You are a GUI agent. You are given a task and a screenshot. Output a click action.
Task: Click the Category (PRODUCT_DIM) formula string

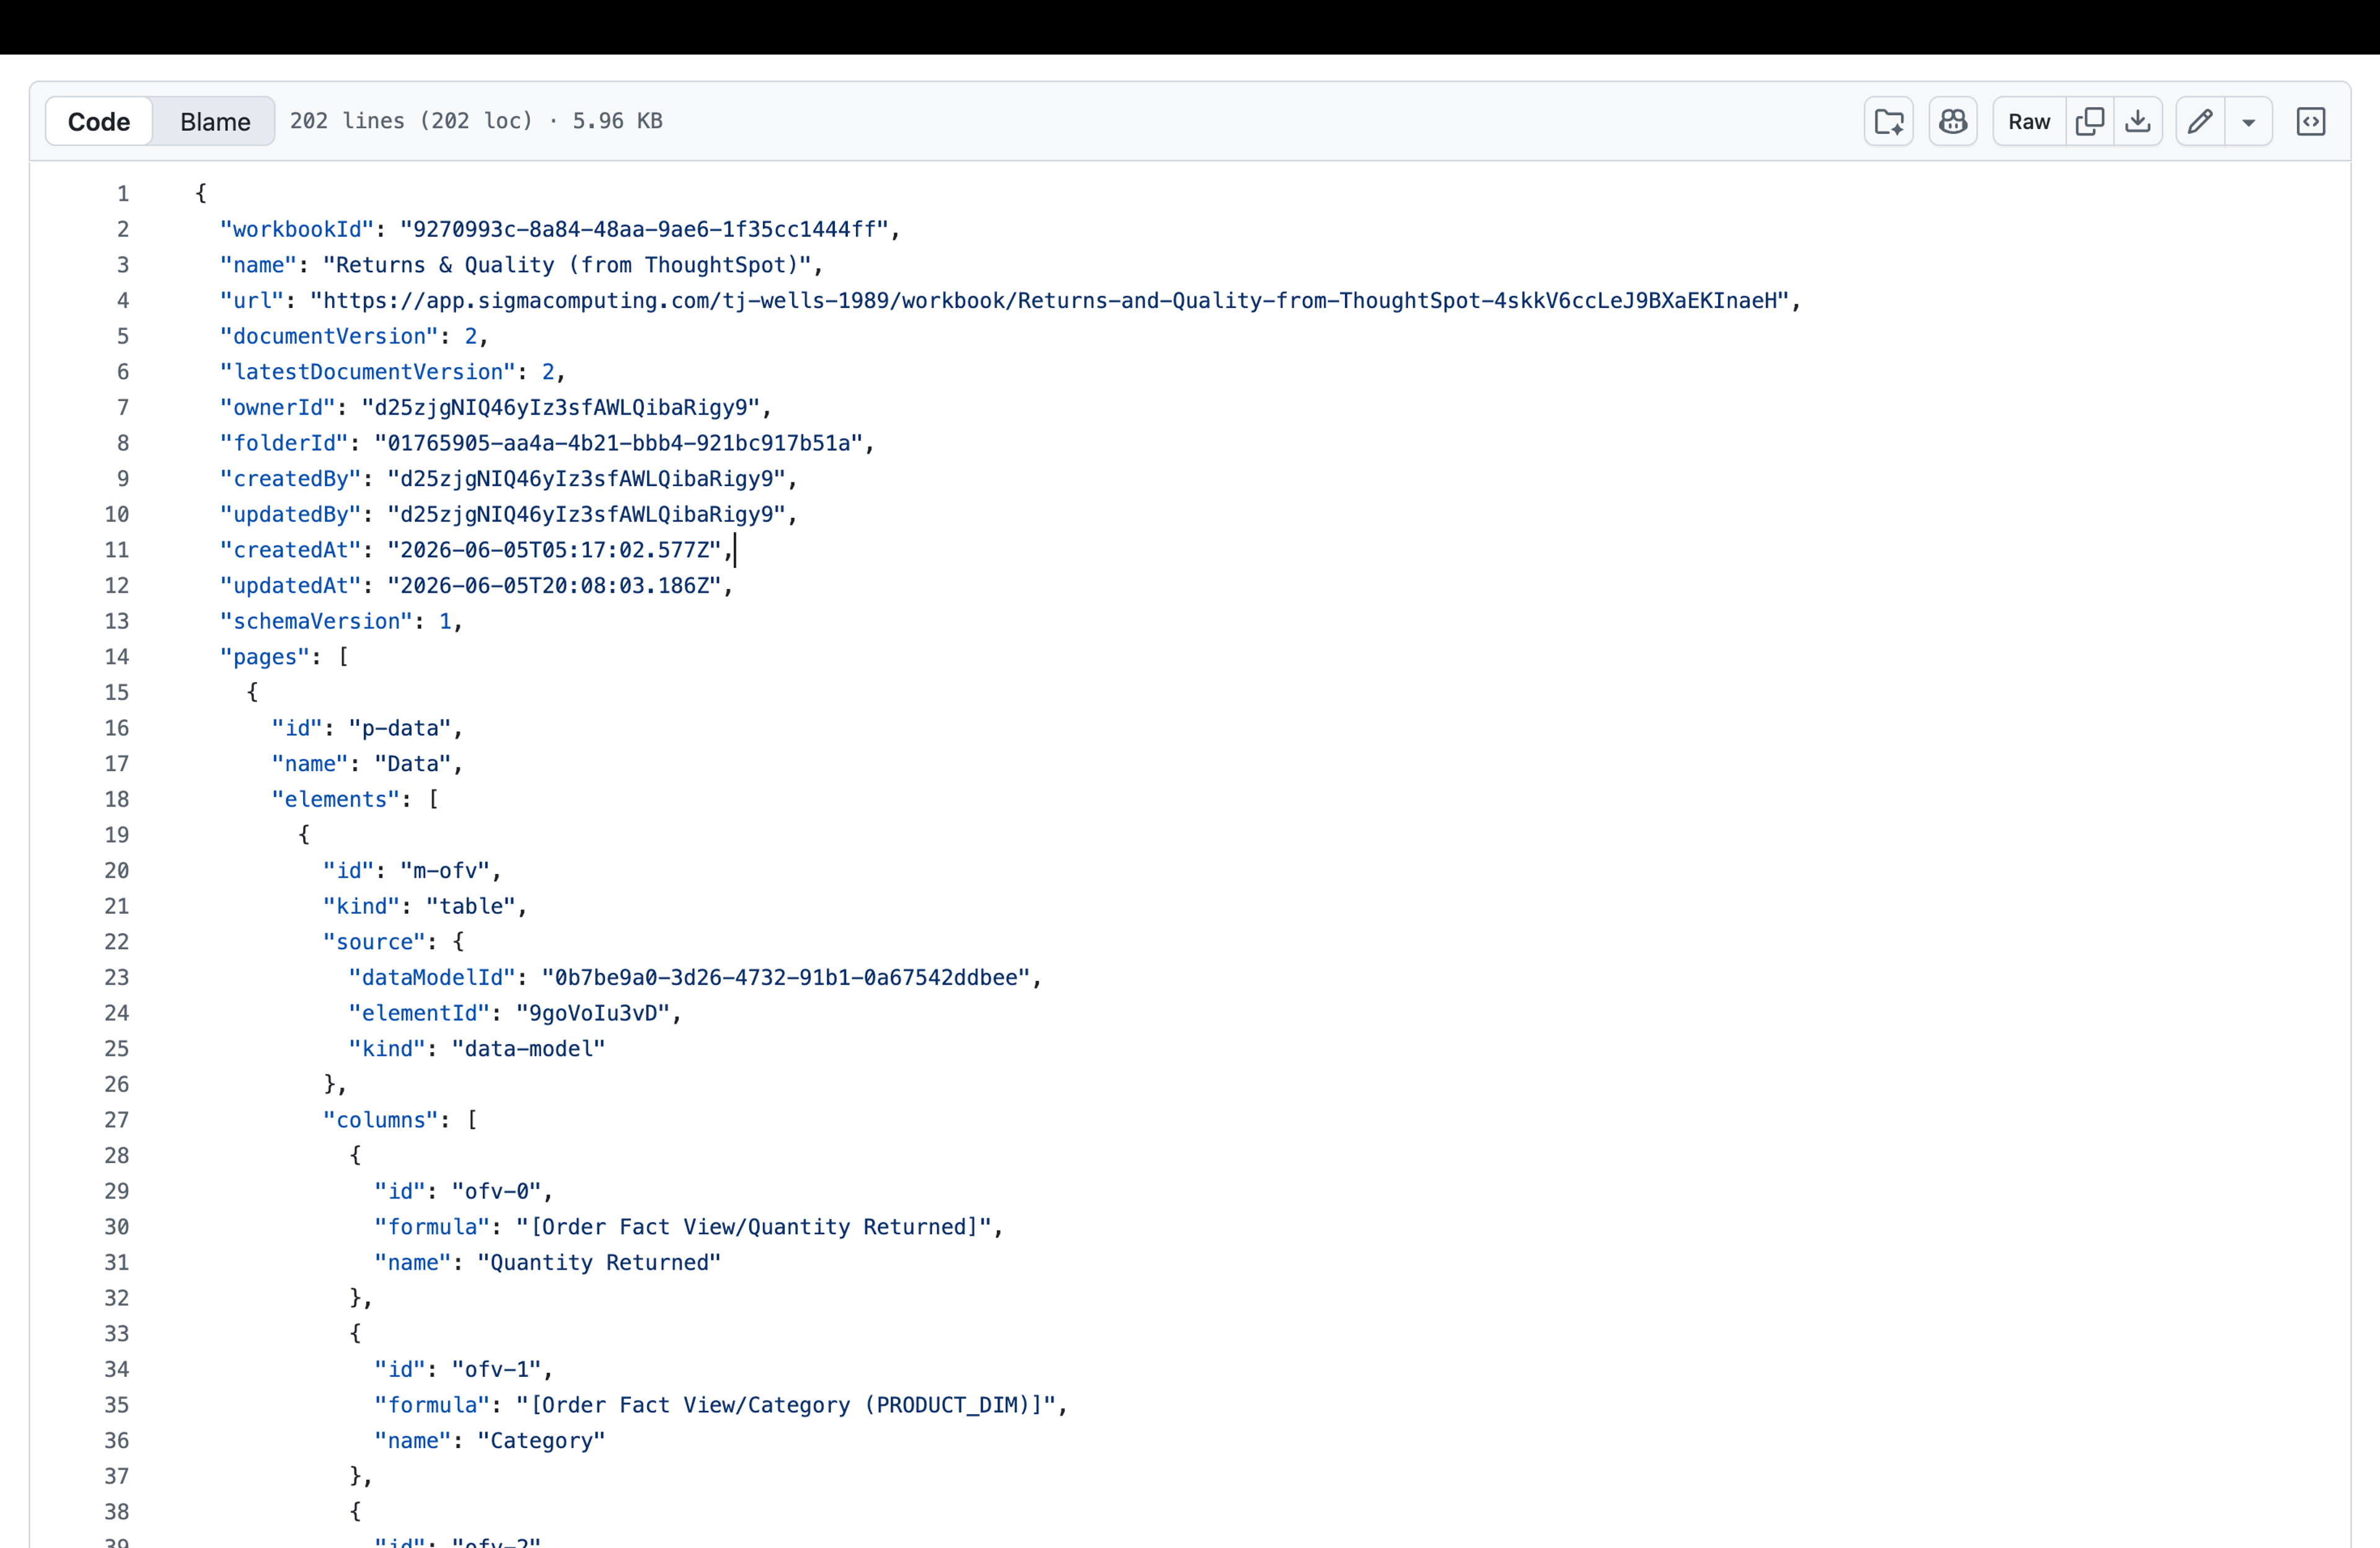pos(786,1405)
